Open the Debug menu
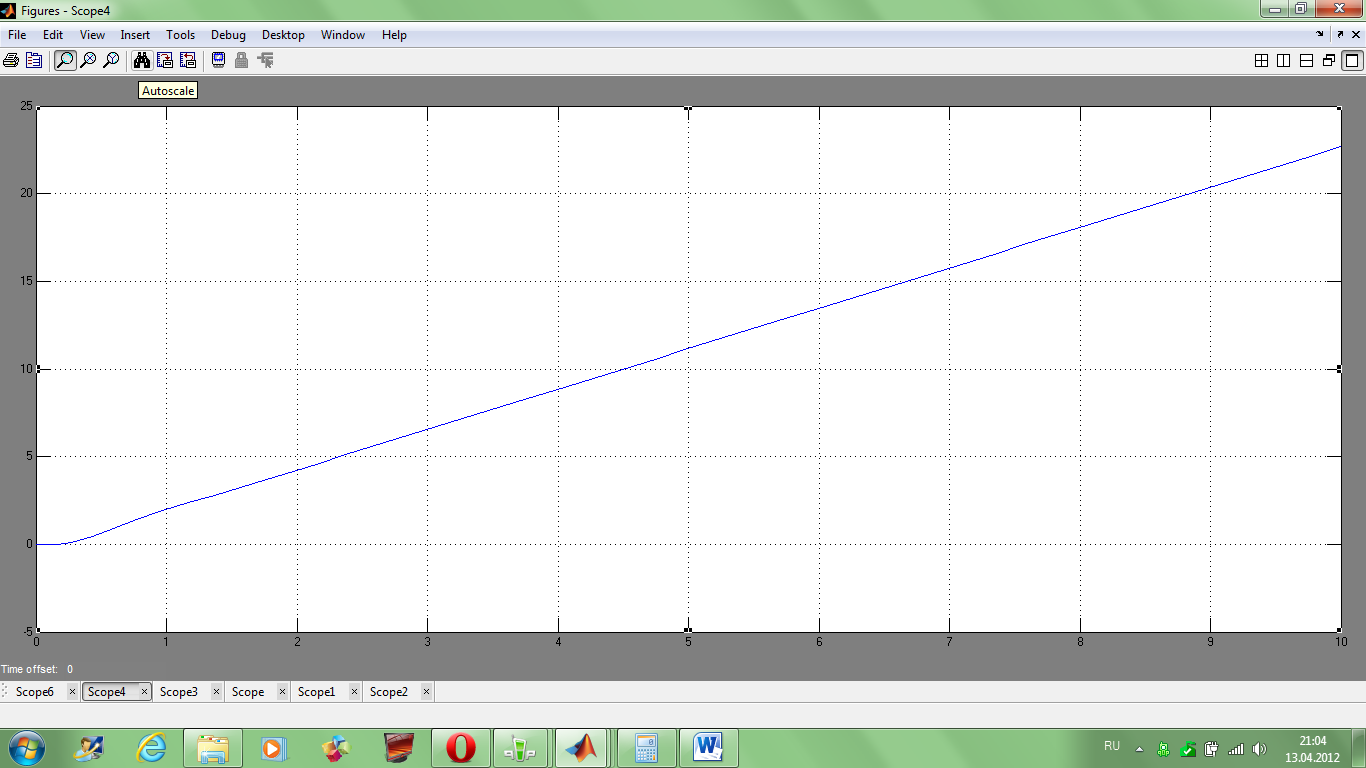Screen dimensions: 1366x768 pyautogui.click(x=228, y=35)
